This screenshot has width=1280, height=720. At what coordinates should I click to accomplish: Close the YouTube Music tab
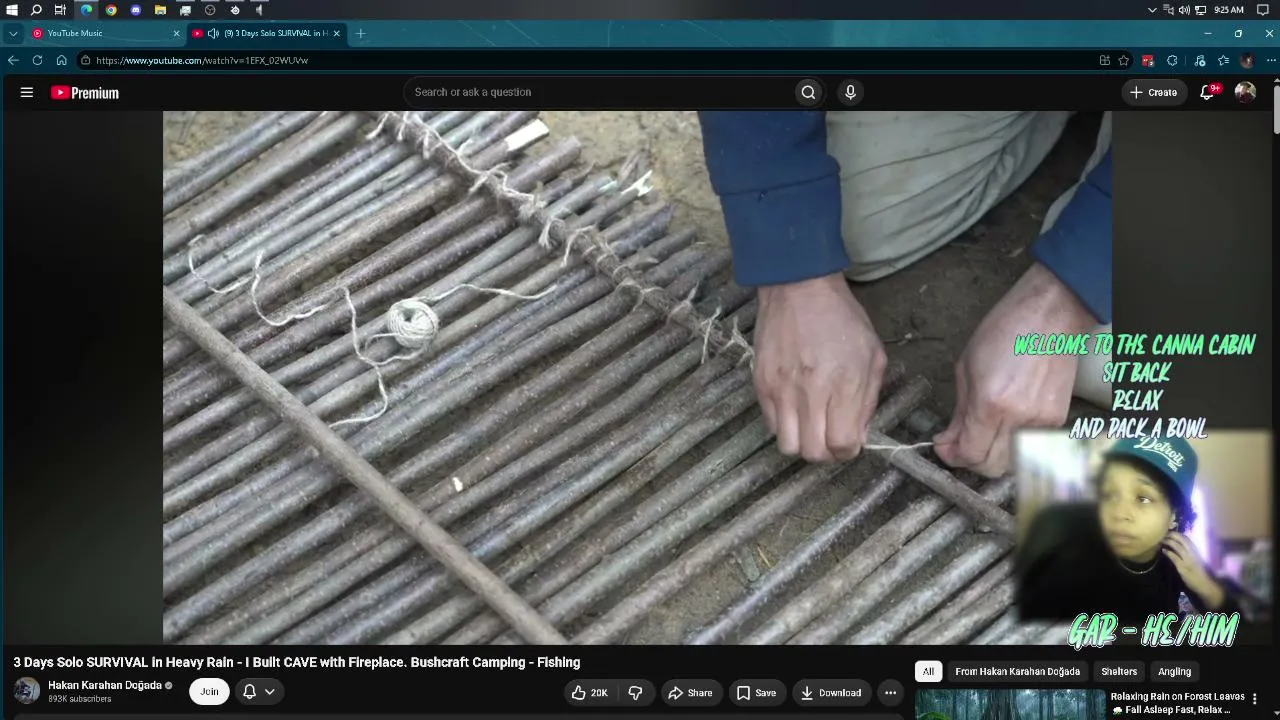click(x=176, y=33)
